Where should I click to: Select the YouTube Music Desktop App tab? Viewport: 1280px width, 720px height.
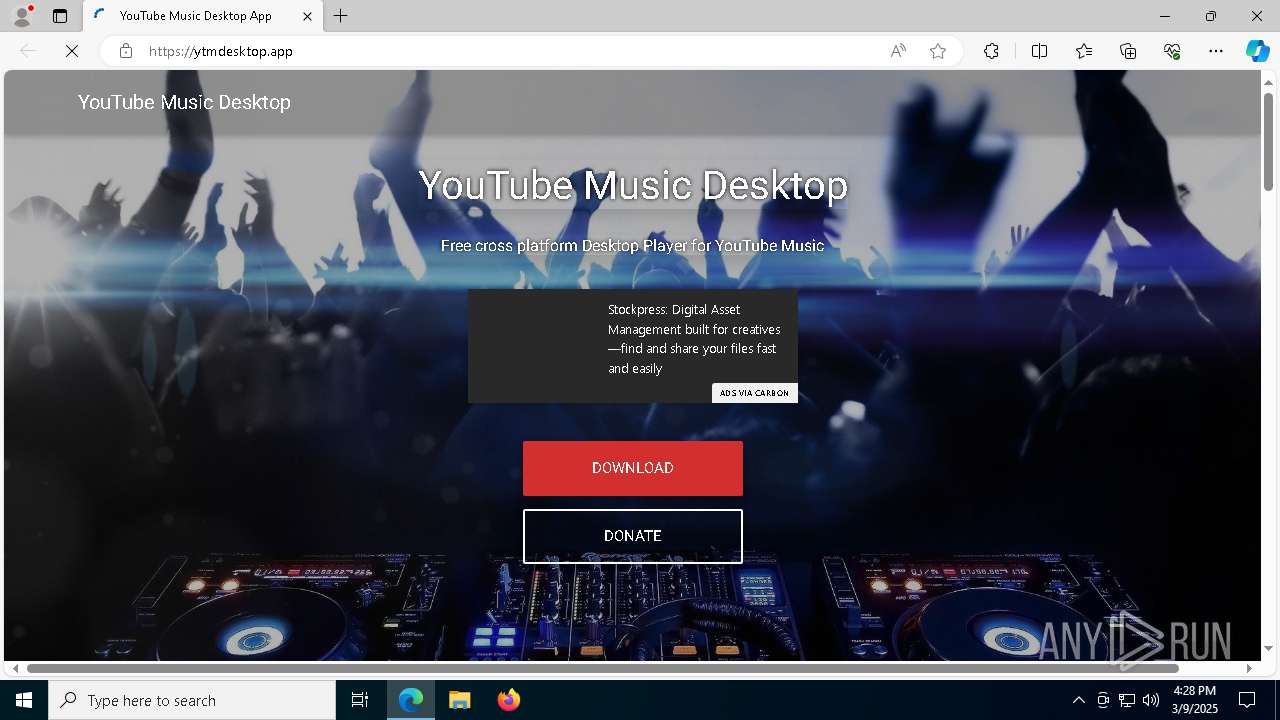[203, 16]
